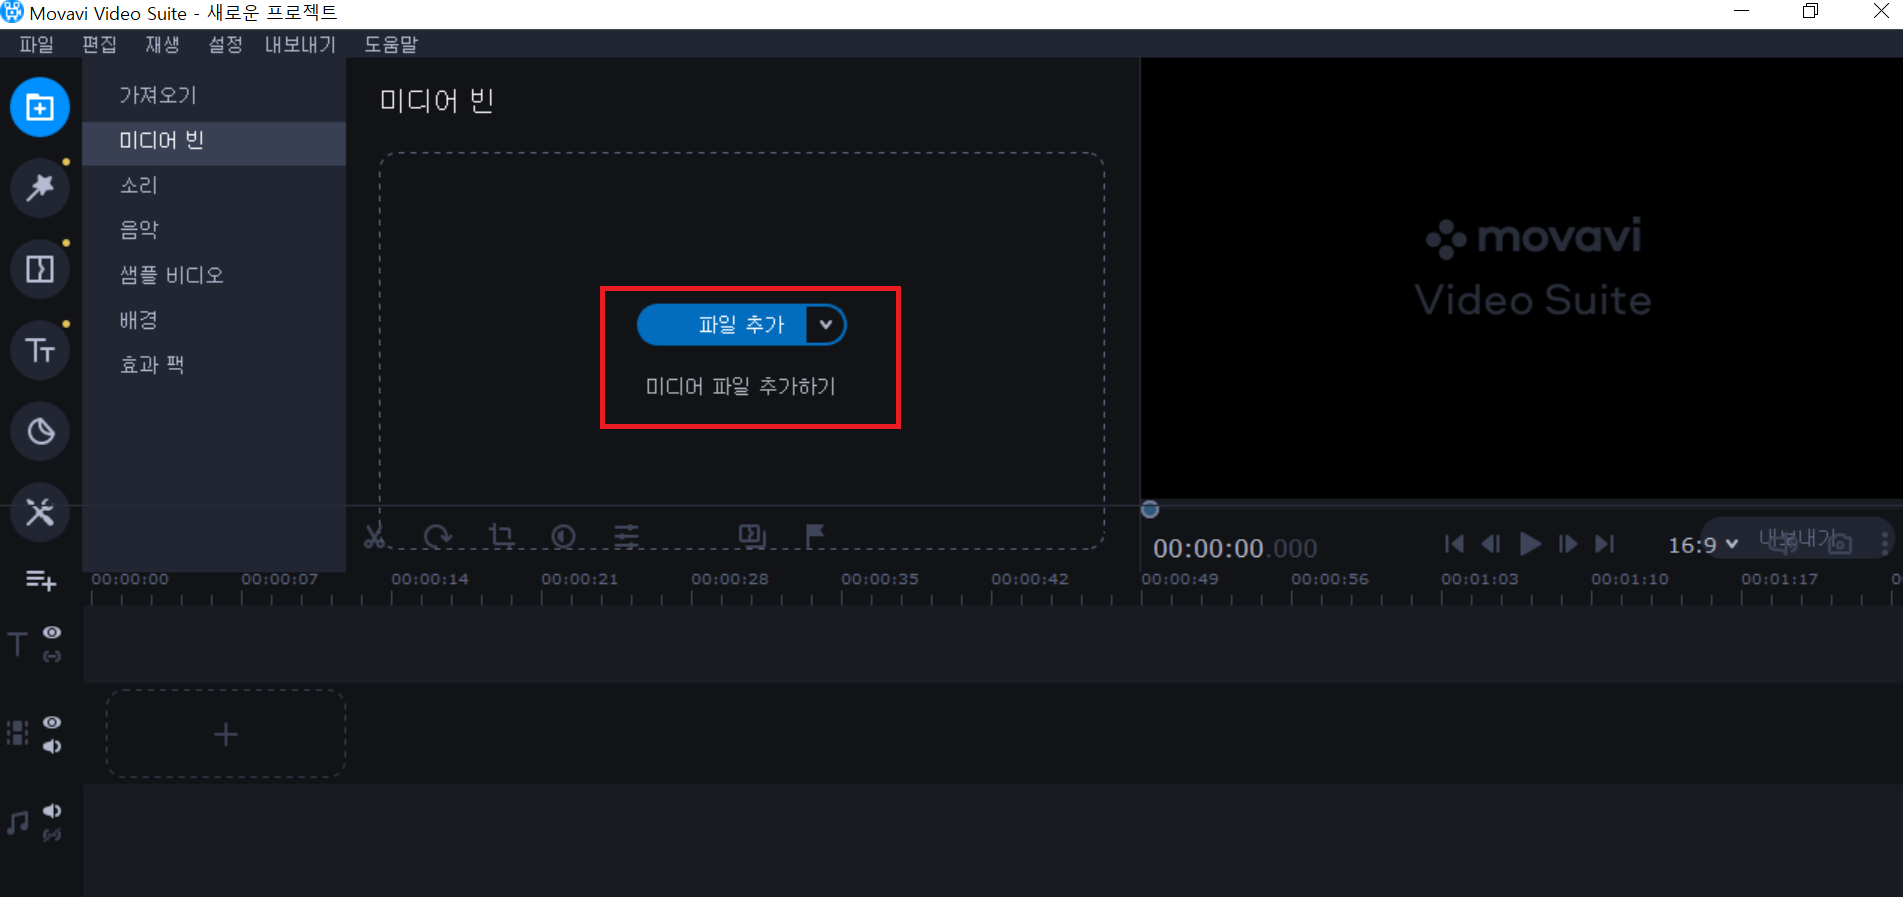
Task: Minimize the Movavi window
Action: pos(1741,11)
